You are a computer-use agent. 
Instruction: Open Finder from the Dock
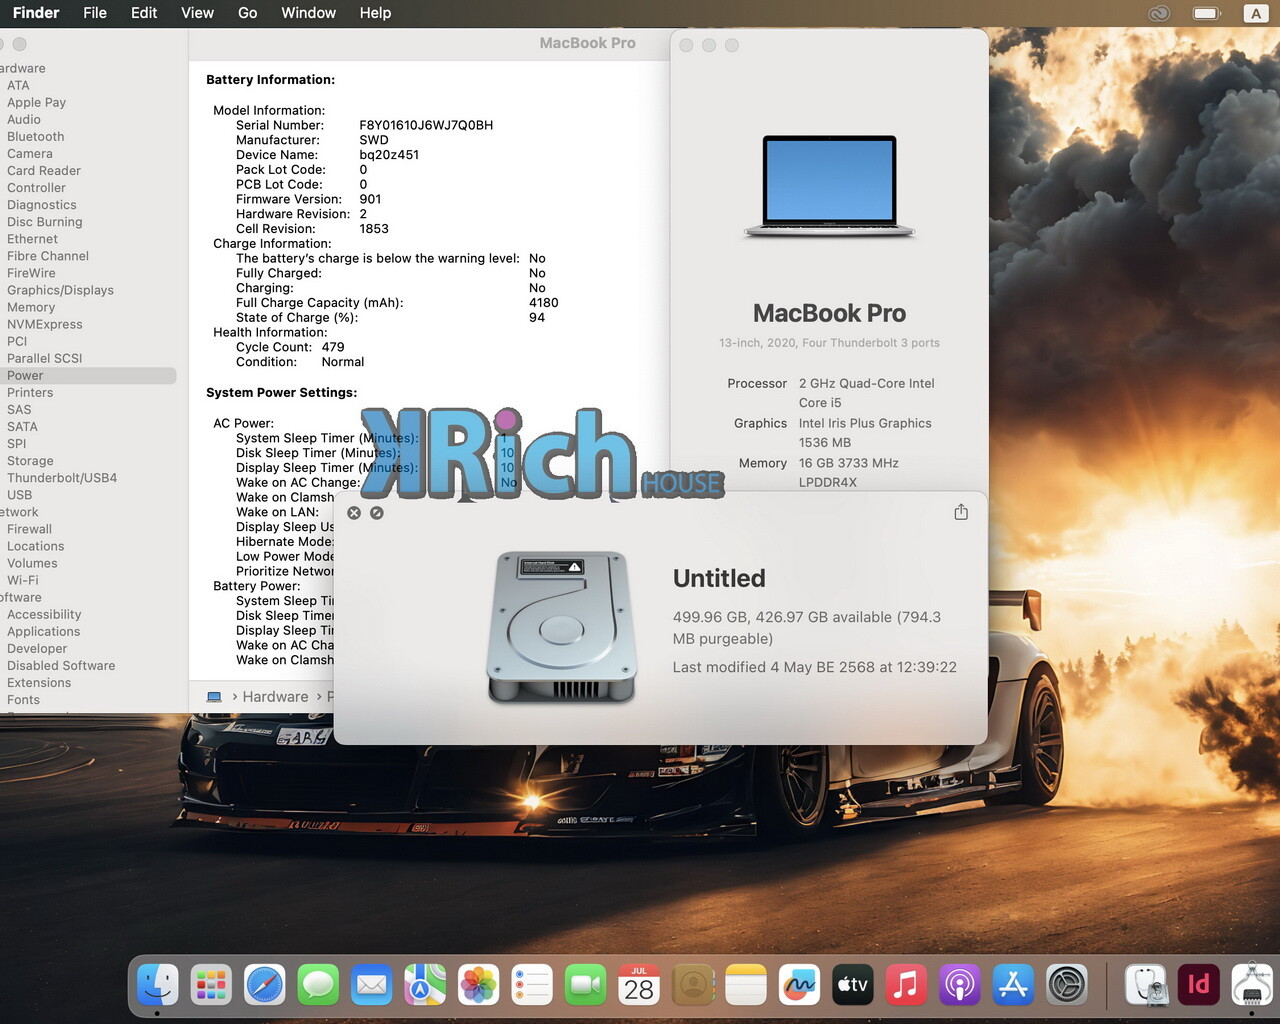(x=158, y=985)
